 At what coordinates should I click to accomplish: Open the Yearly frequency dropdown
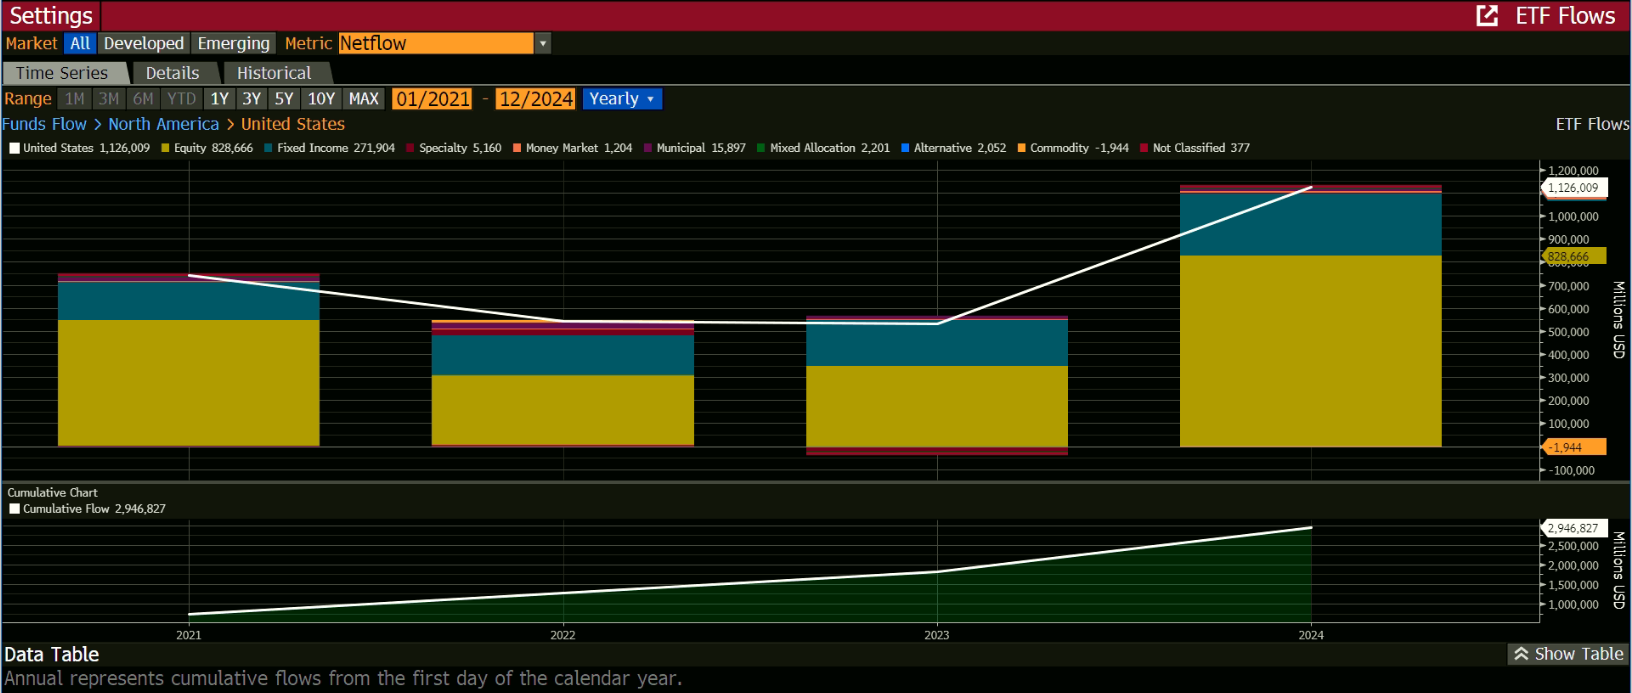tap(622, 99)
